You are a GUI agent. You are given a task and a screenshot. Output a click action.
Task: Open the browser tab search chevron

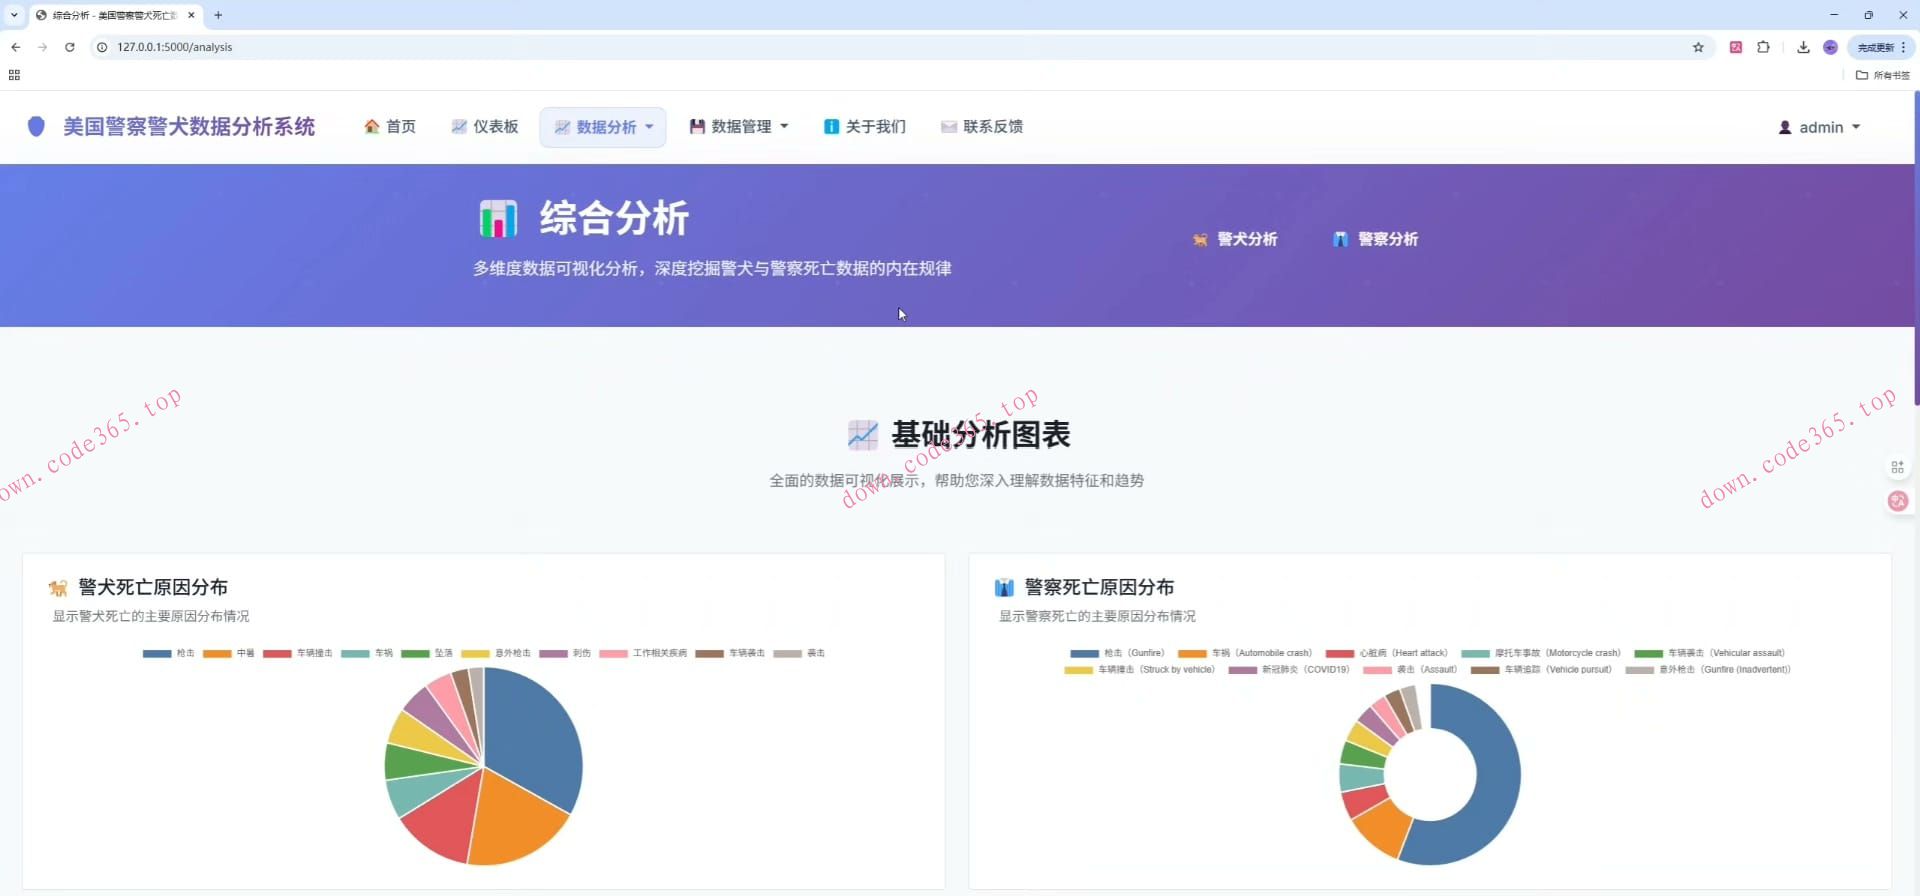pyautogui.click(x=14, y=15)
